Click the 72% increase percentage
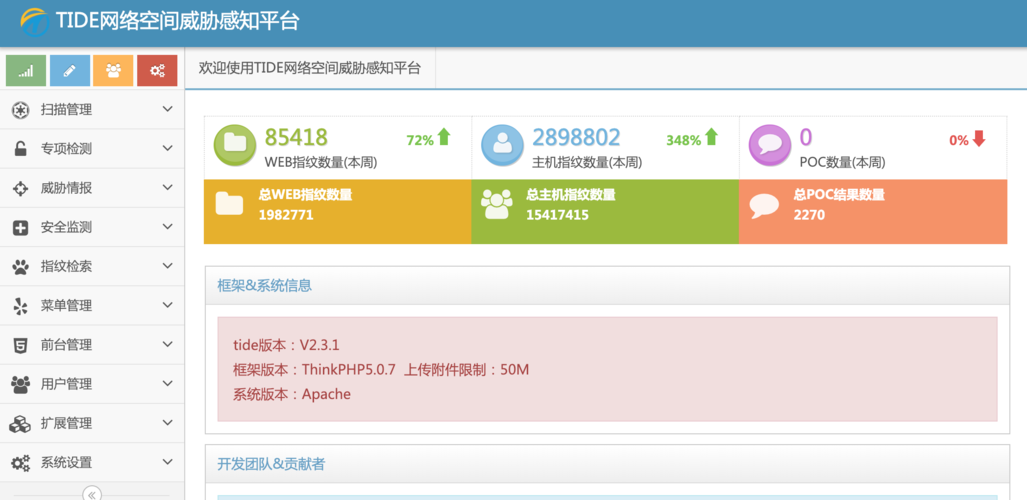This screenshot has height=500, width=1027. point(420,140)
